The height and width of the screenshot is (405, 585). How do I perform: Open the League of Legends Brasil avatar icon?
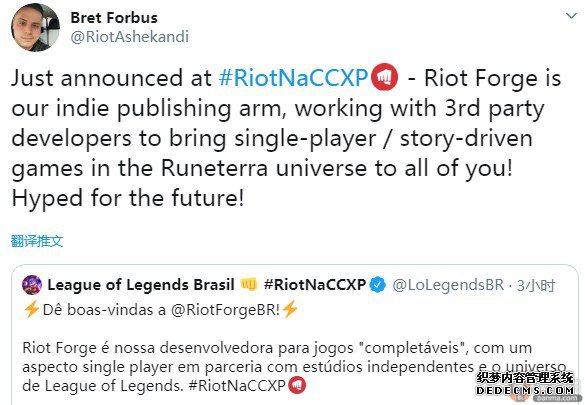tap(32, 285)
